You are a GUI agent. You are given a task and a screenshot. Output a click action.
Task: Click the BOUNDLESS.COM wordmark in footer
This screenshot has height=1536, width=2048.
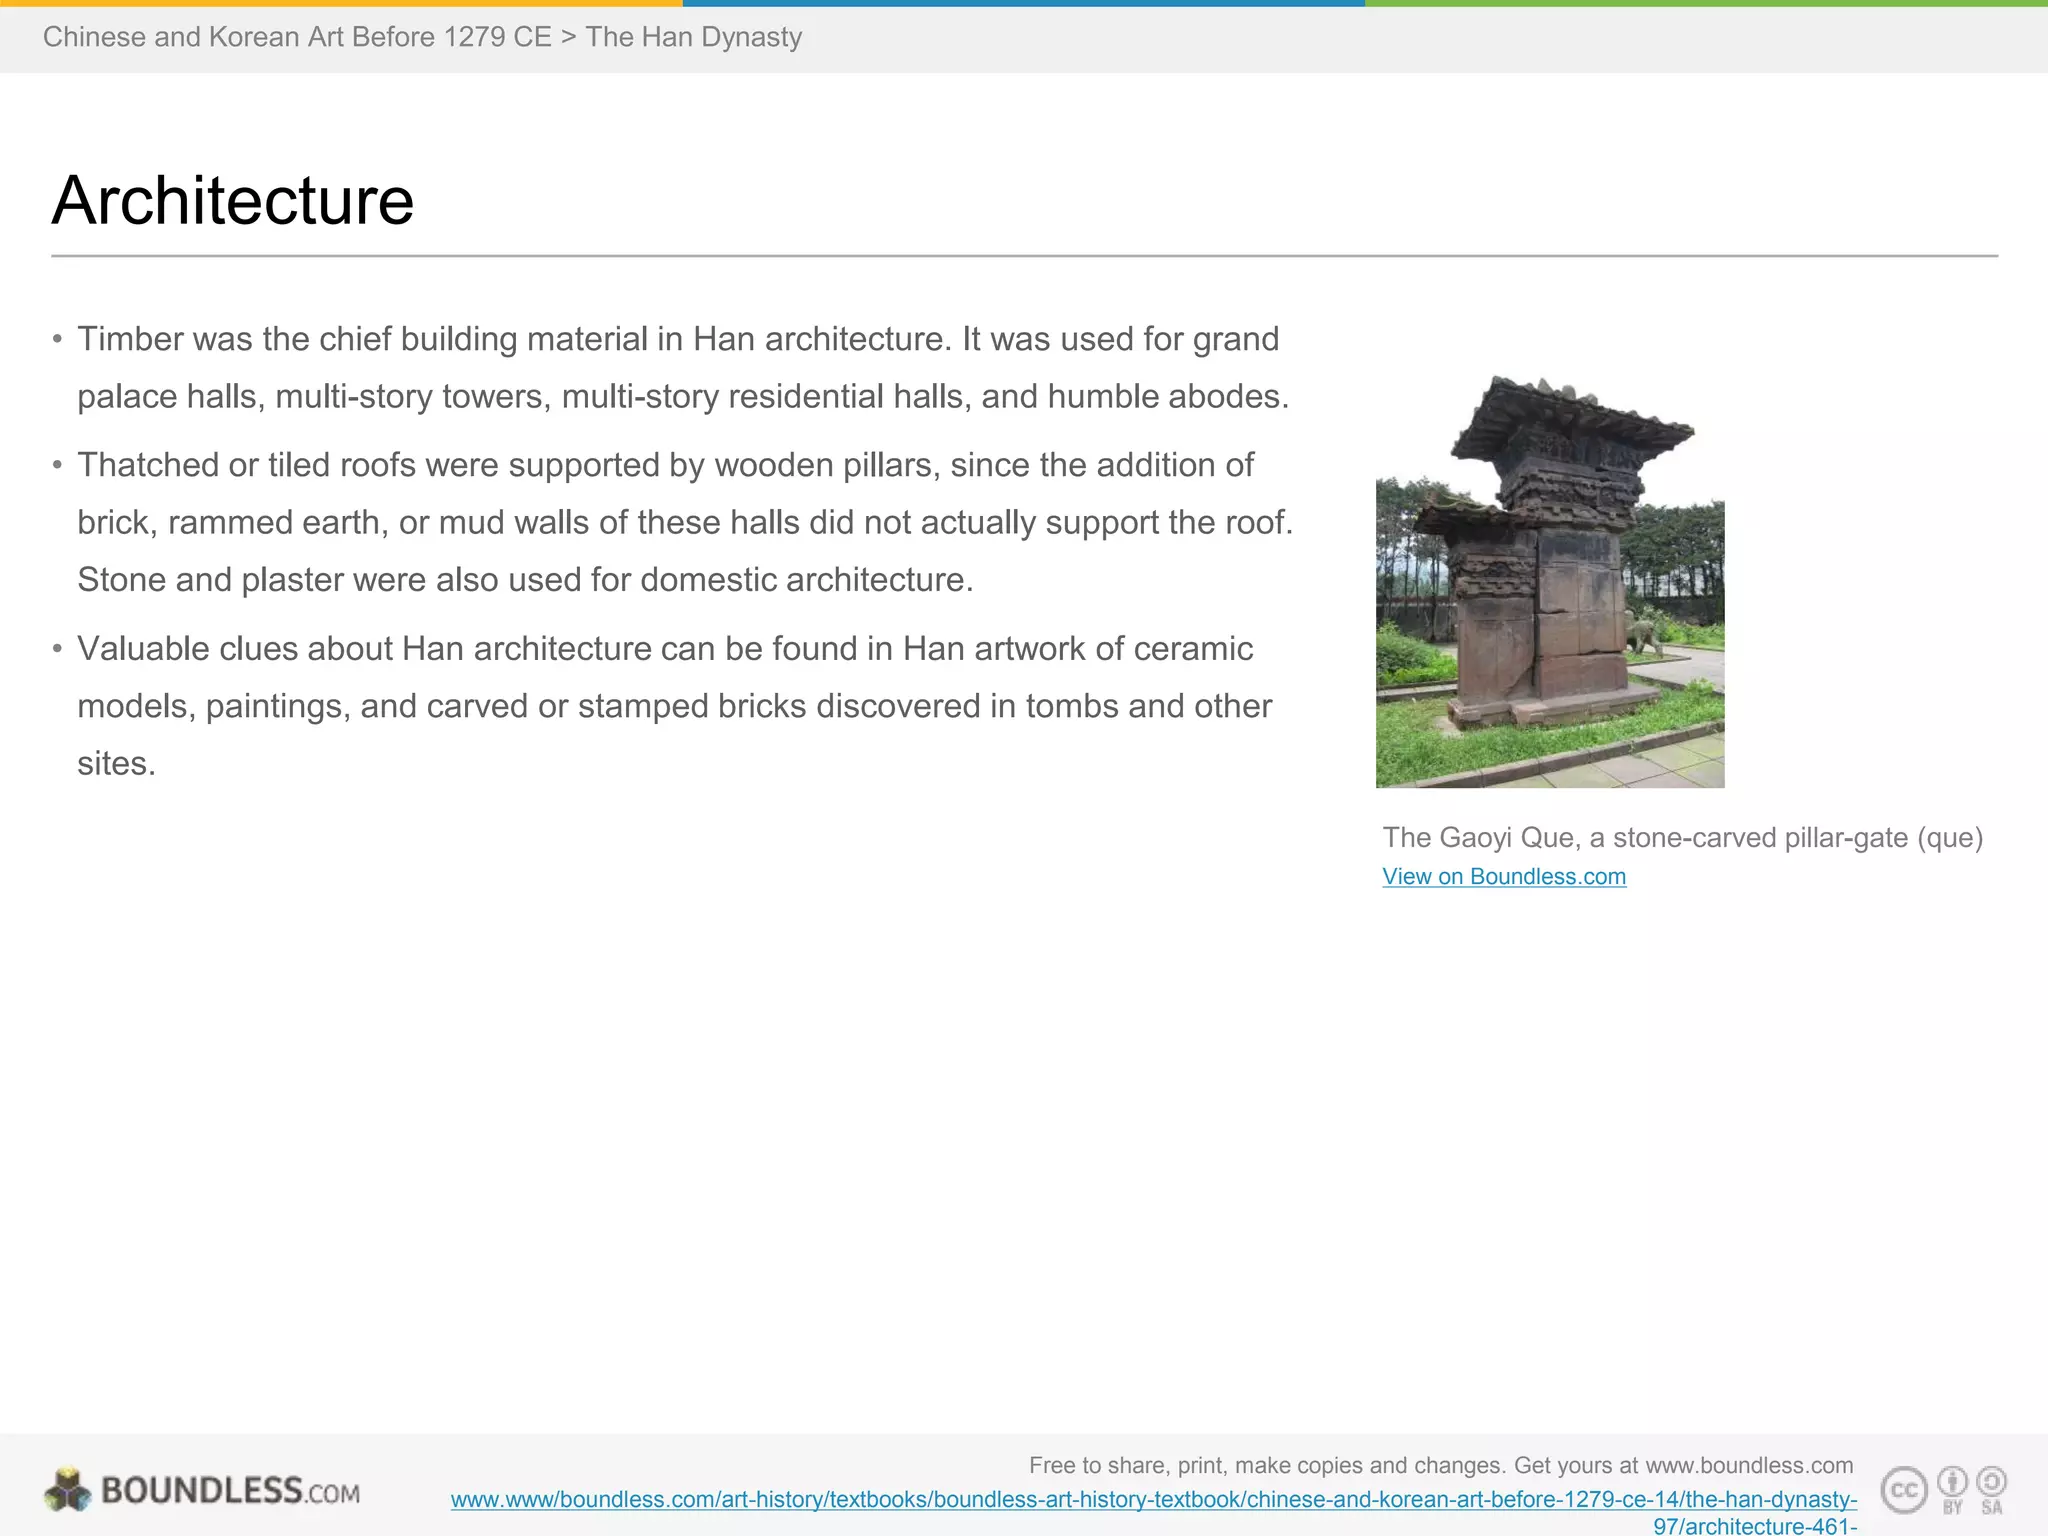coord(230,1491)
